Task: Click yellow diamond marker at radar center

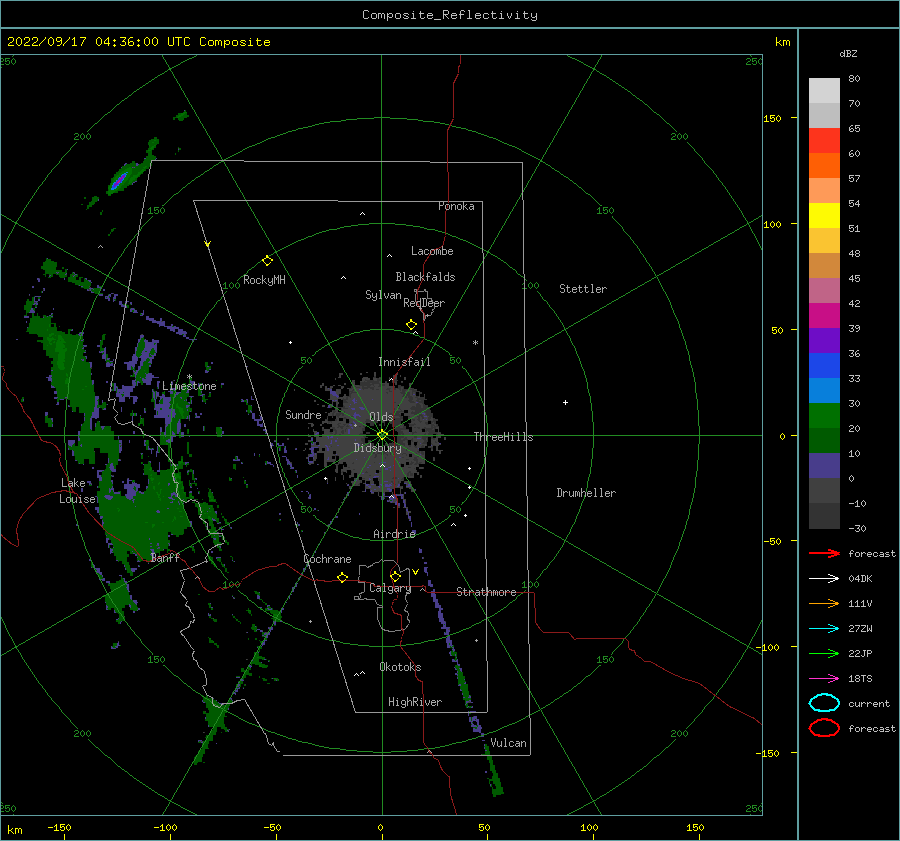Action: 382,435
